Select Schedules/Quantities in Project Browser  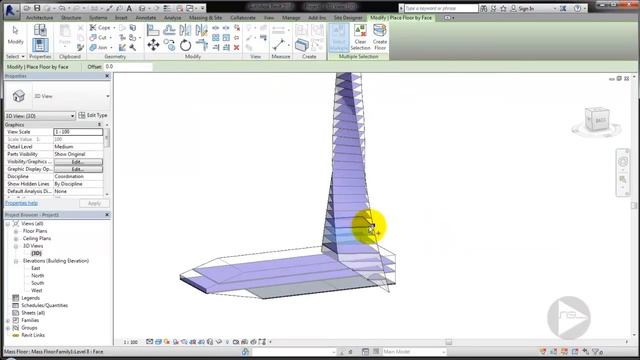point(44,305)
